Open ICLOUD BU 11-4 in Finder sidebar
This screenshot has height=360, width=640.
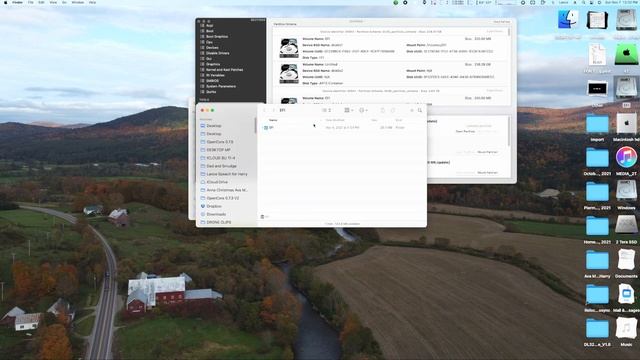click(x=220, y=158)
